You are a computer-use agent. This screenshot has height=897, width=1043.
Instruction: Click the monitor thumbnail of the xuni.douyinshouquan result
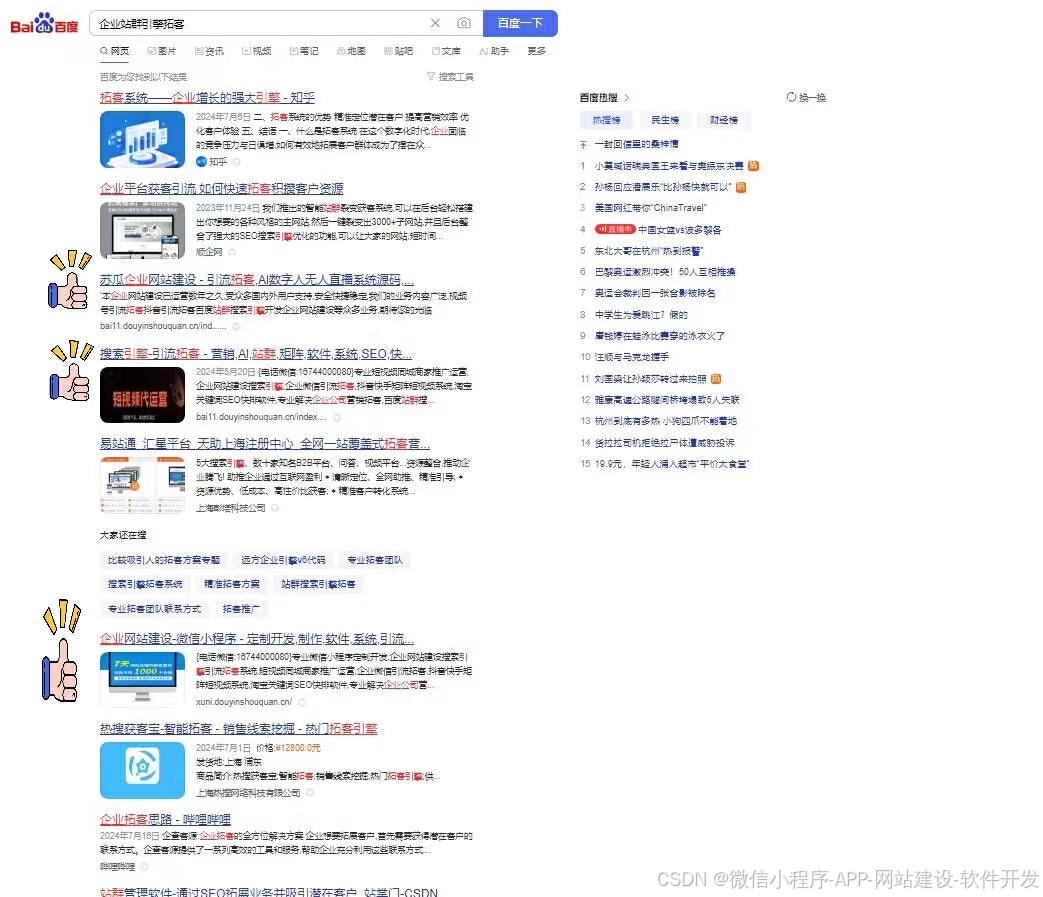(142, 679)
